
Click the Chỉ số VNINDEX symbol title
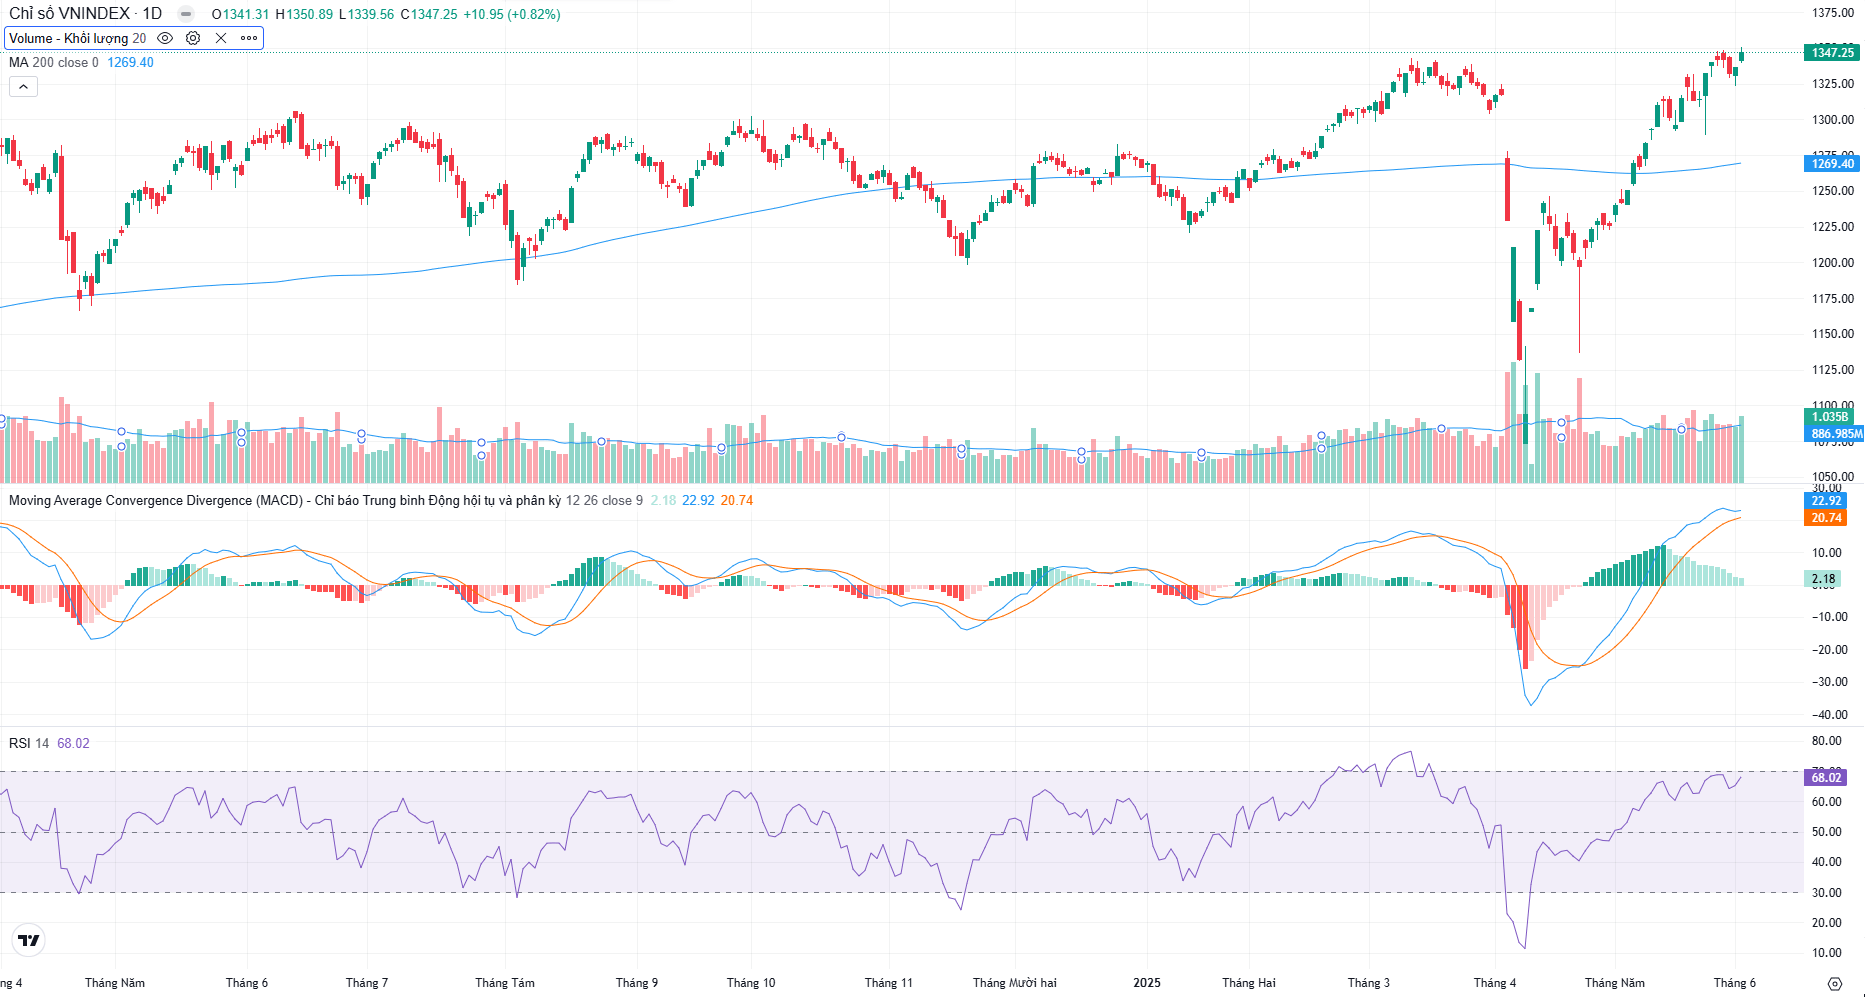click(85, 14)
